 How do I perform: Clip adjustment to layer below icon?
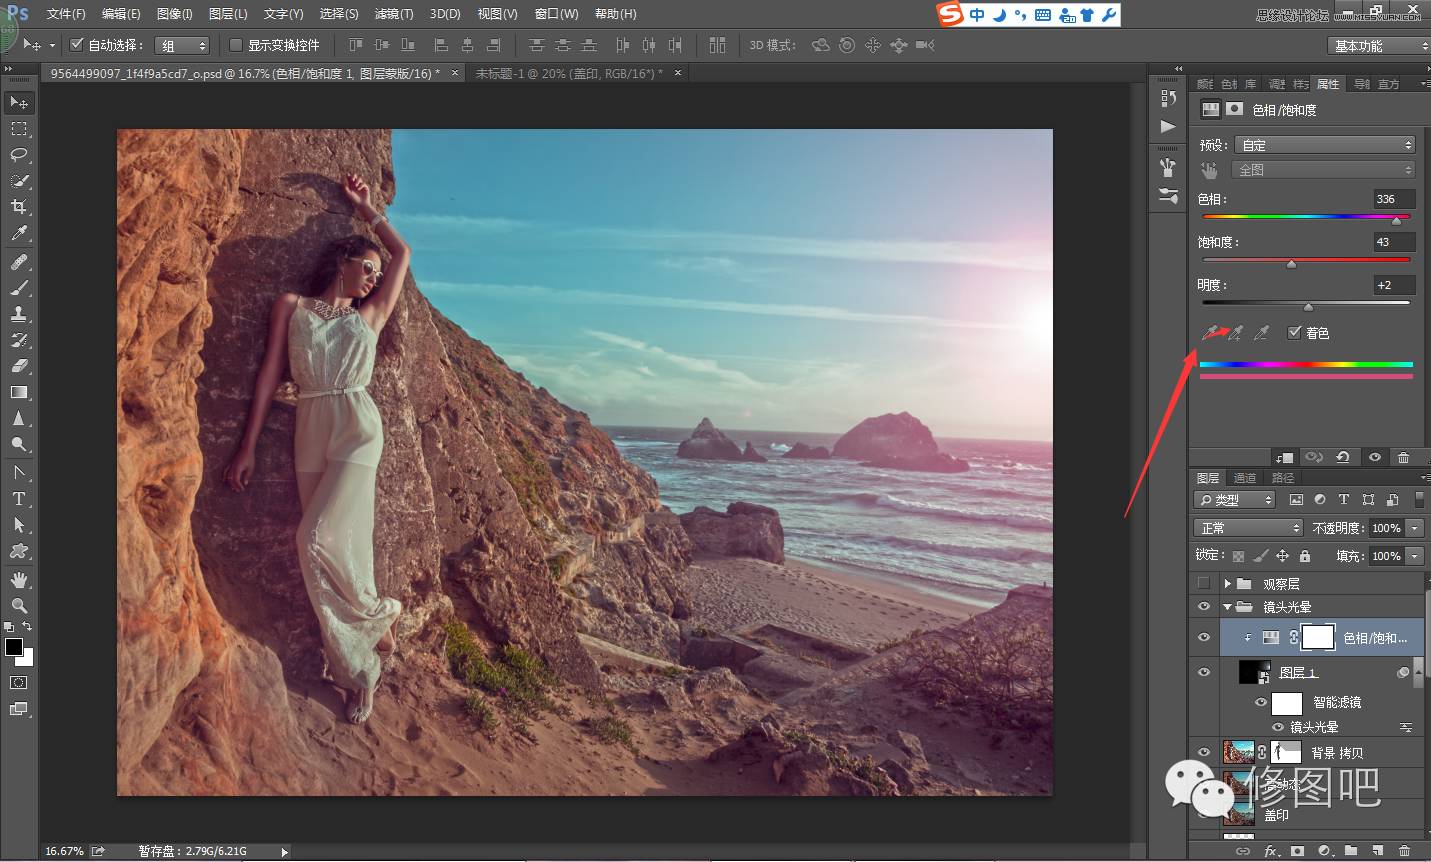pyautogui.click(x=1284, y=457)
